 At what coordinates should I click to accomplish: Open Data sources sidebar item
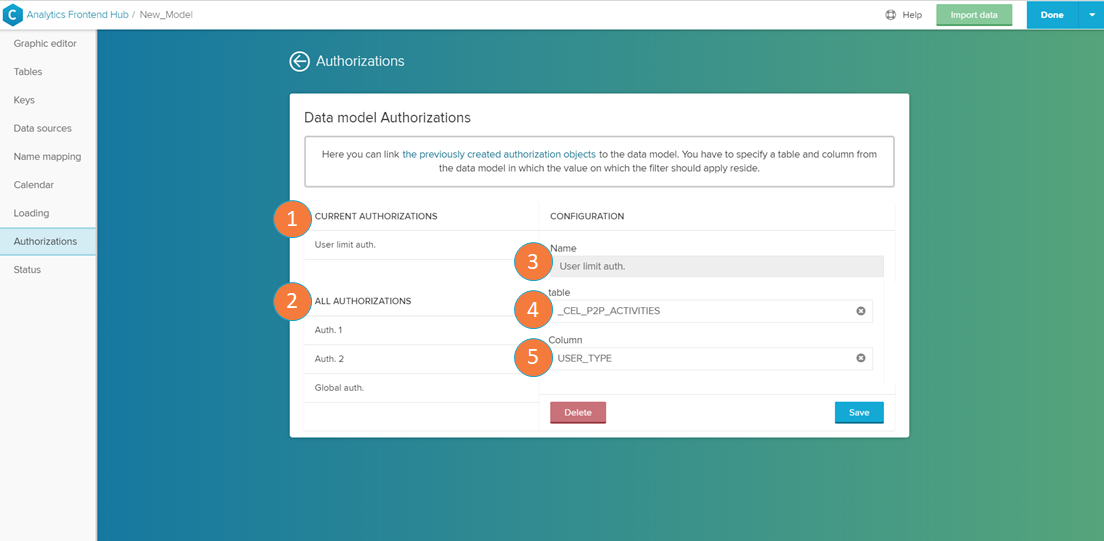[x=42, y=129]
